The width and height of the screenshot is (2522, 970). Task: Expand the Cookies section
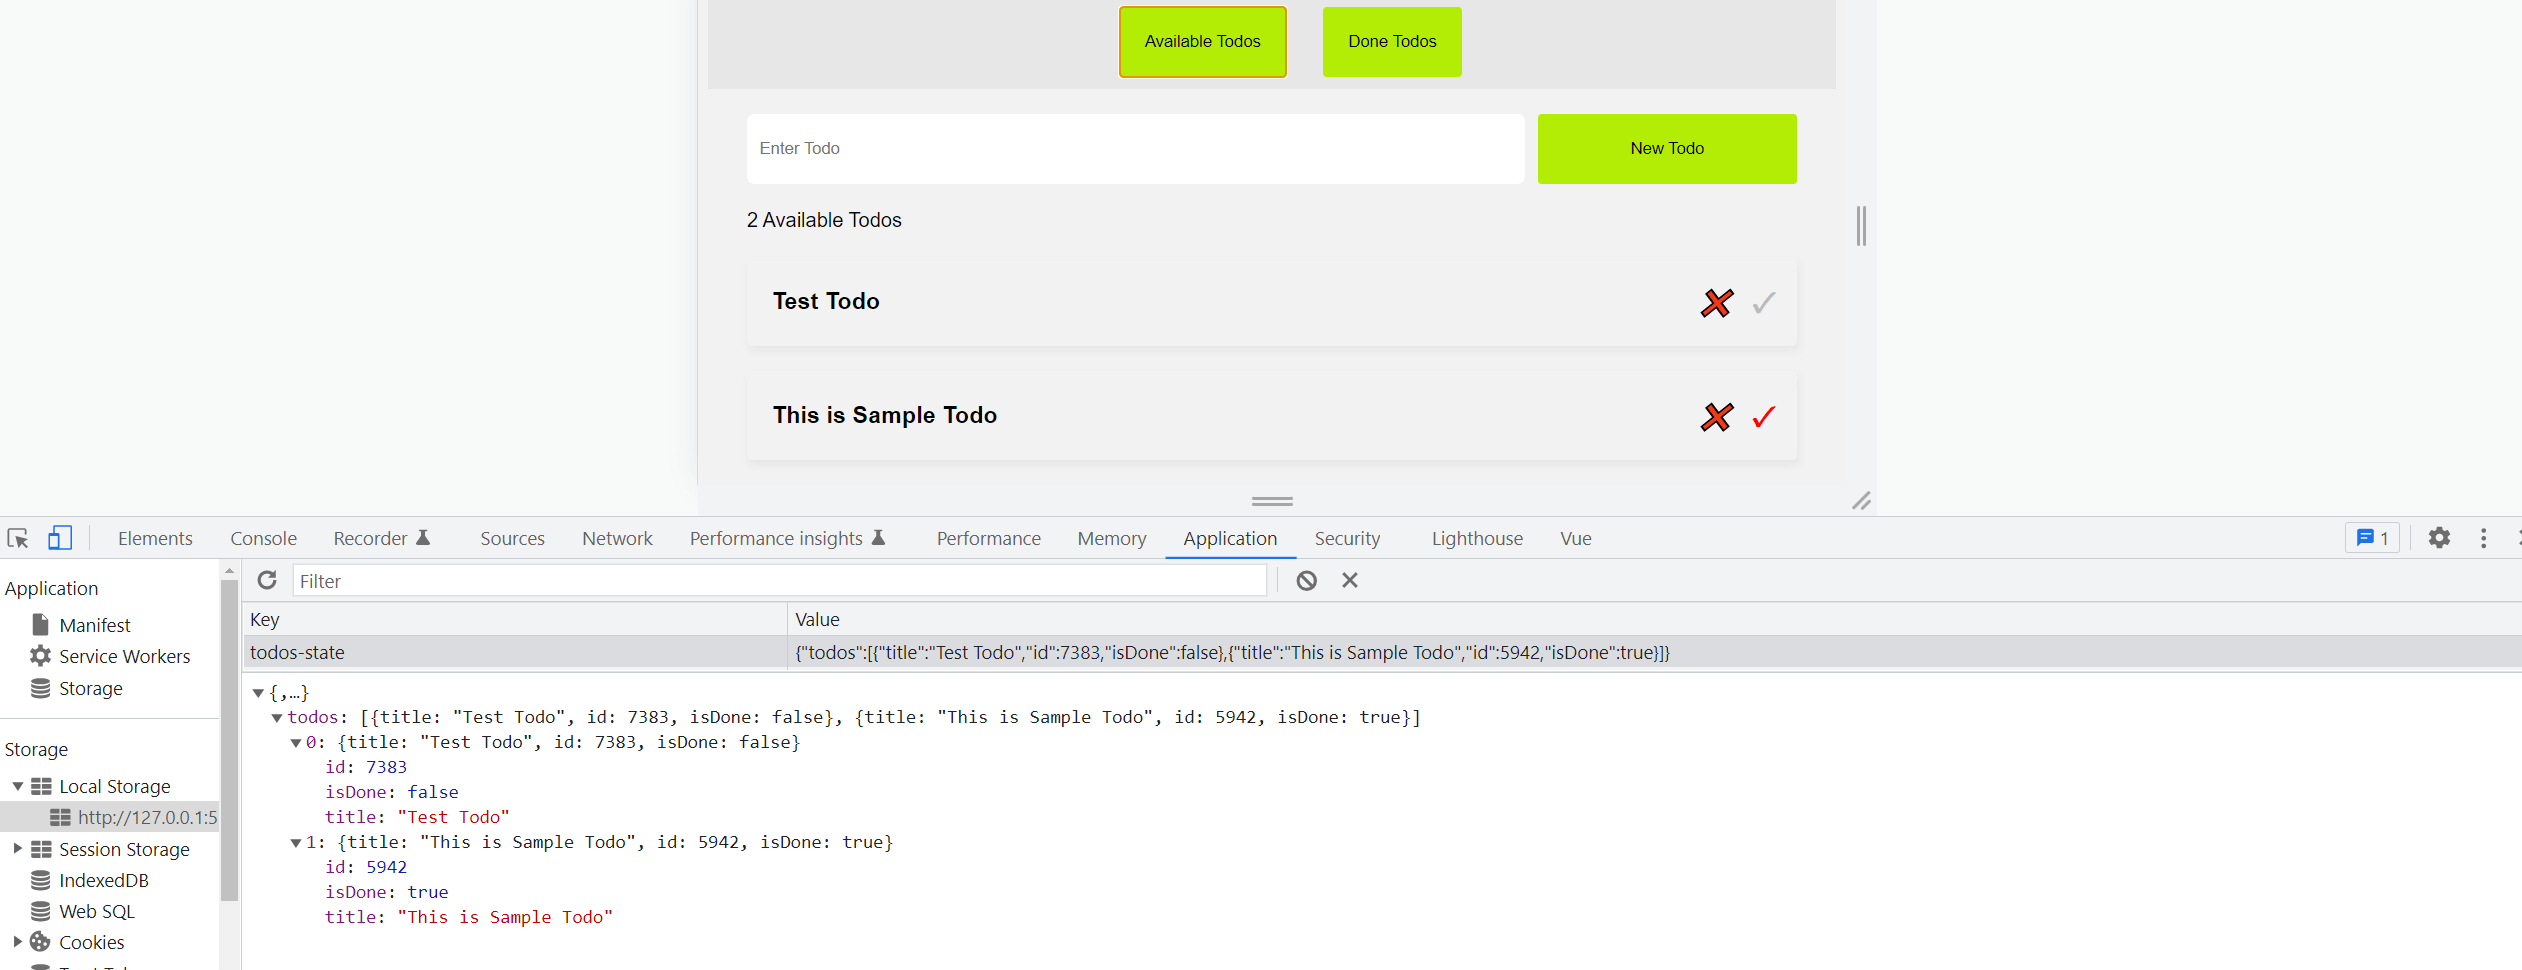point(17,942)
